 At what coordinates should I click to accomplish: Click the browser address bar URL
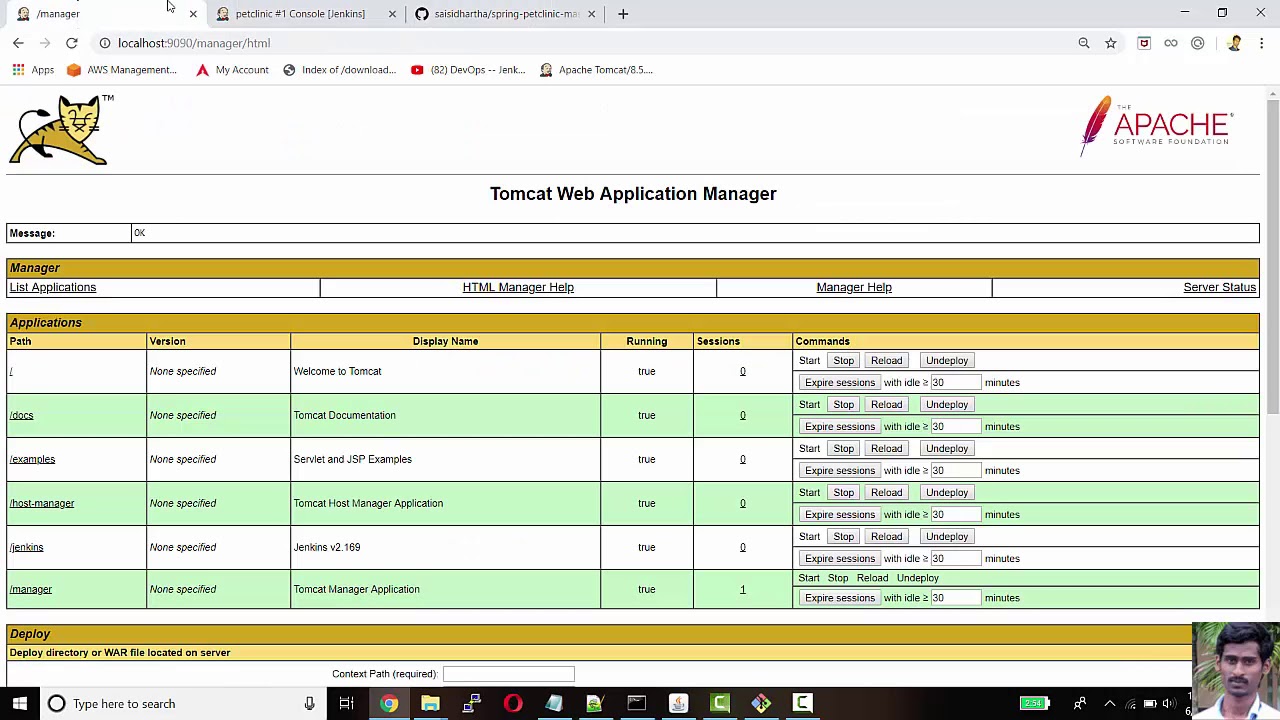[x=194, y=43]
